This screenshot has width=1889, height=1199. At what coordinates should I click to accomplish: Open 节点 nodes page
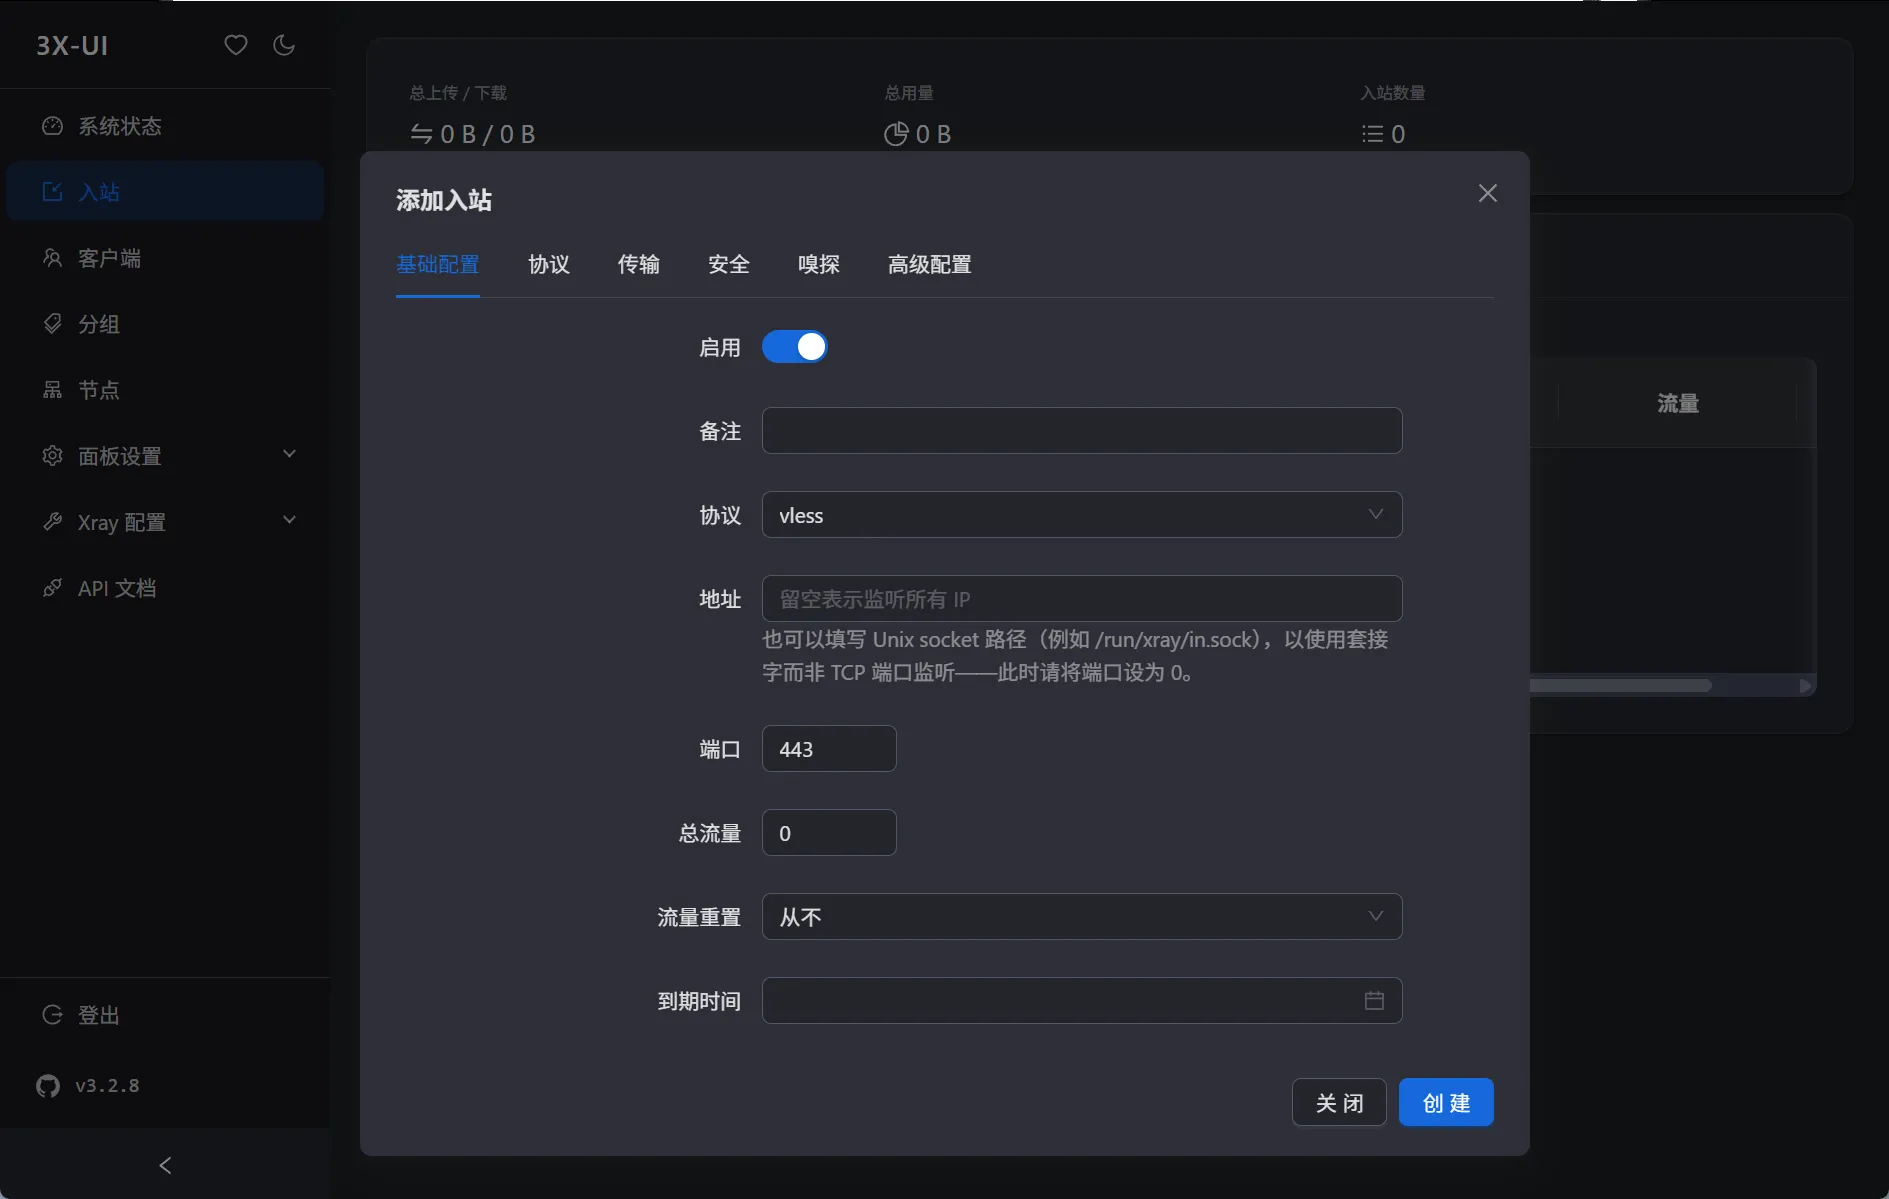click(x=165, y=390)
